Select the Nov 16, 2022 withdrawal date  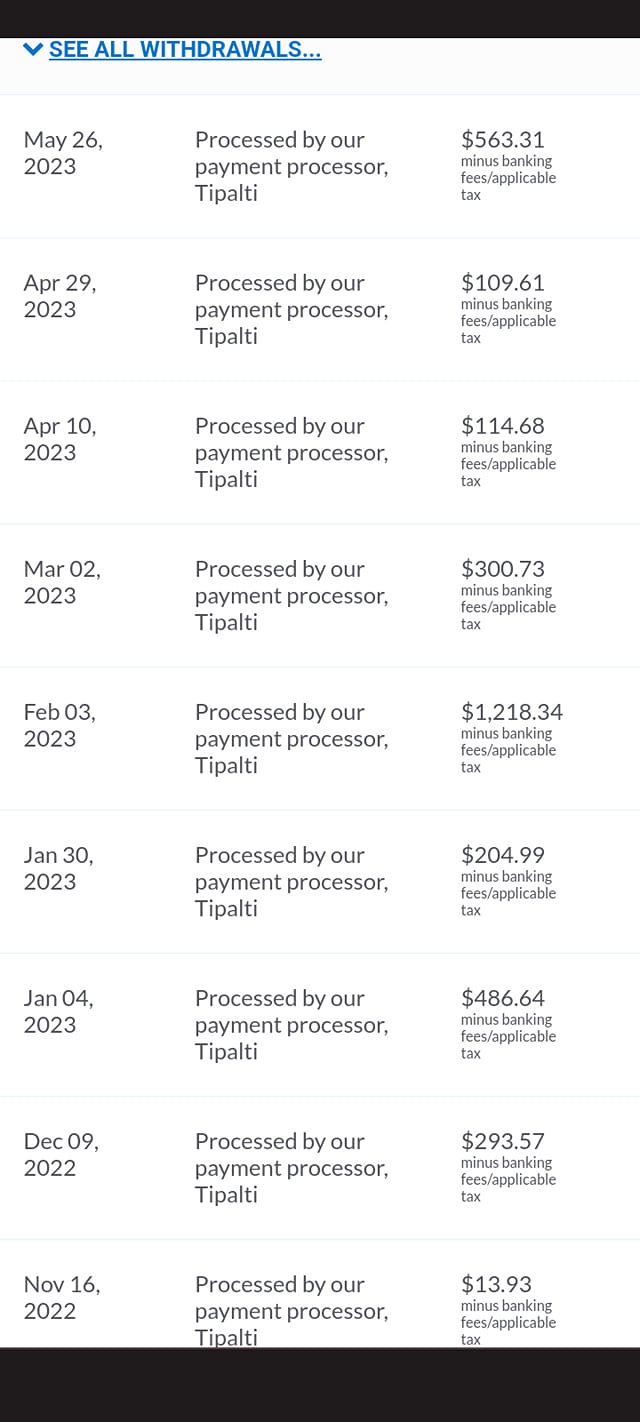[x=62, y=1297]
